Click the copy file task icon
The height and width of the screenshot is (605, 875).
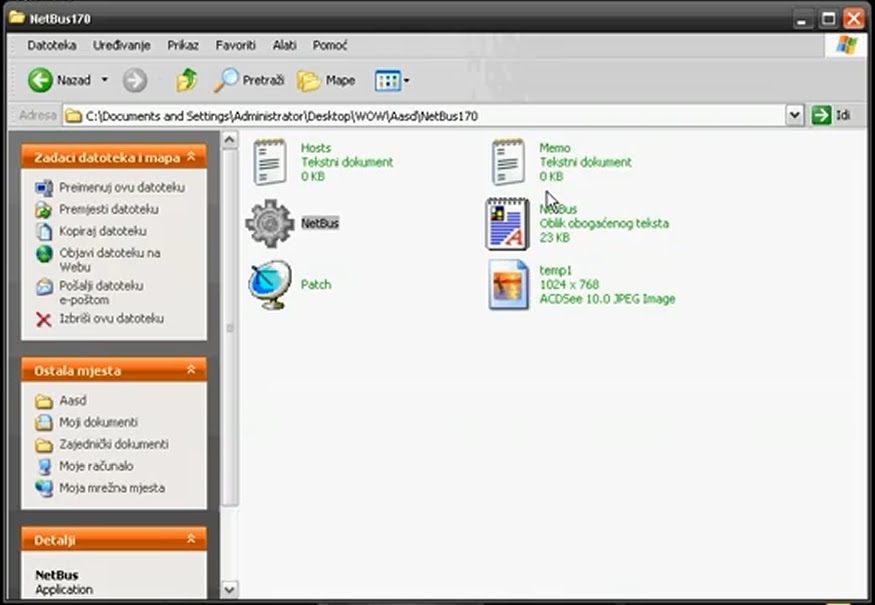pos(44,231)
